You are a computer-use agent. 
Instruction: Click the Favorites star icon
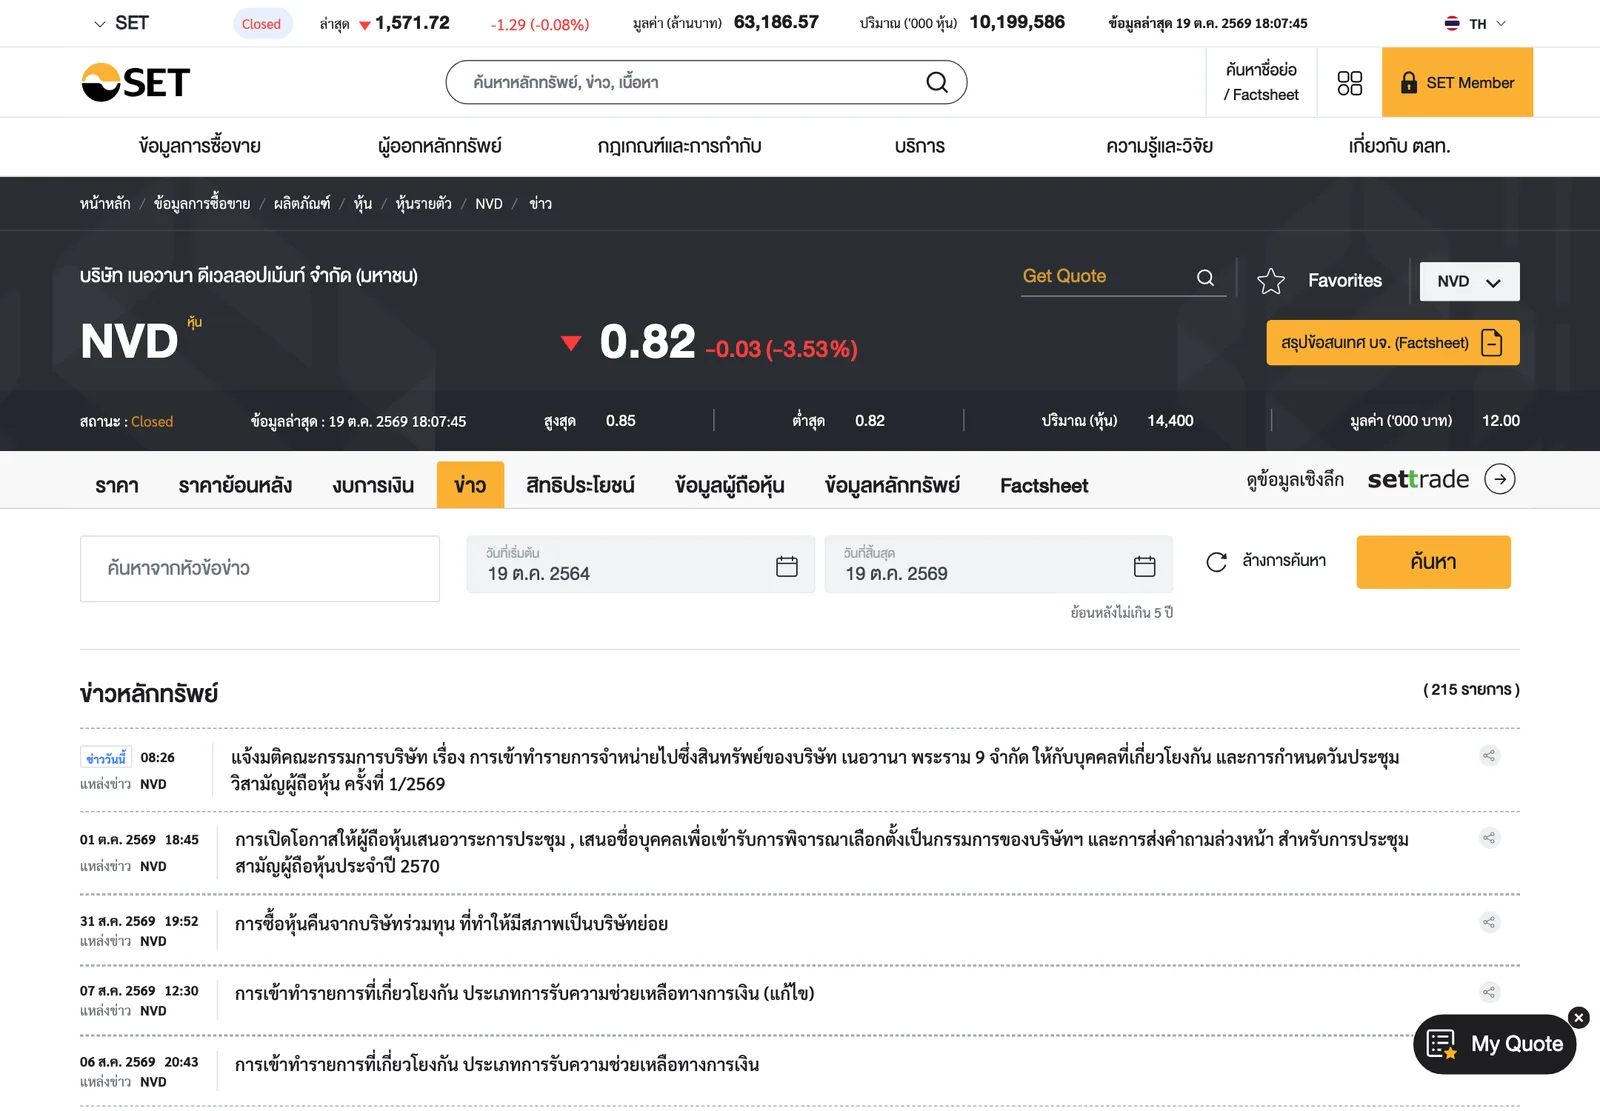click(1271, 281)
